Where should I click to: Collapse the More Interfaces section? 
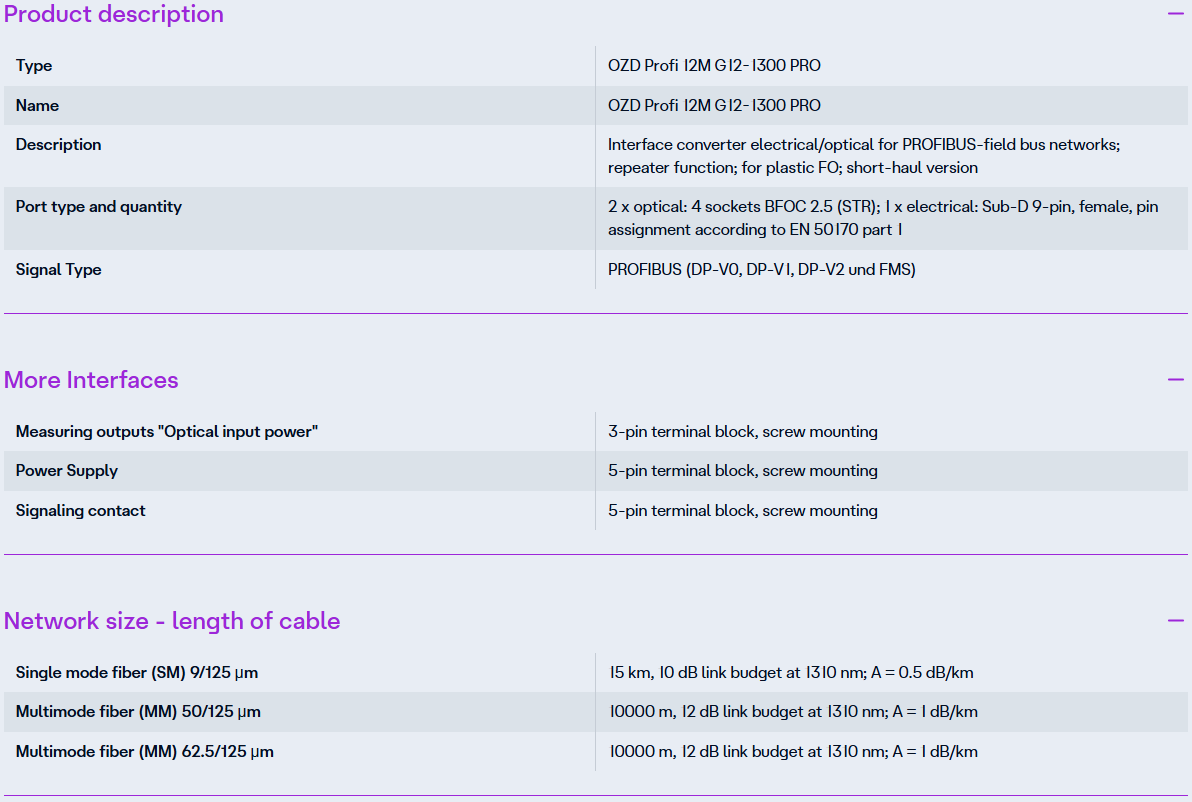click(1175, 379)
